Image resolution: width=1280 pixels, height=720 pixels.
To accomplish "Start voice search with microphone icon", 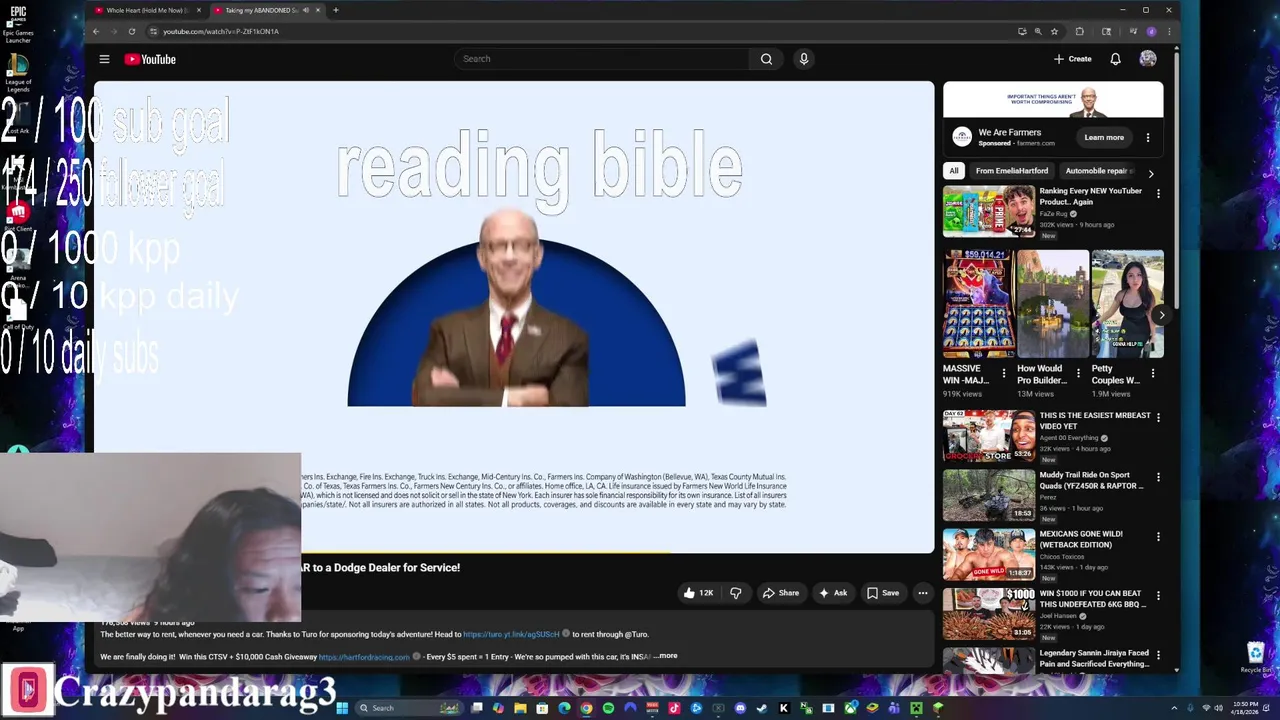I will coord(803,59).
